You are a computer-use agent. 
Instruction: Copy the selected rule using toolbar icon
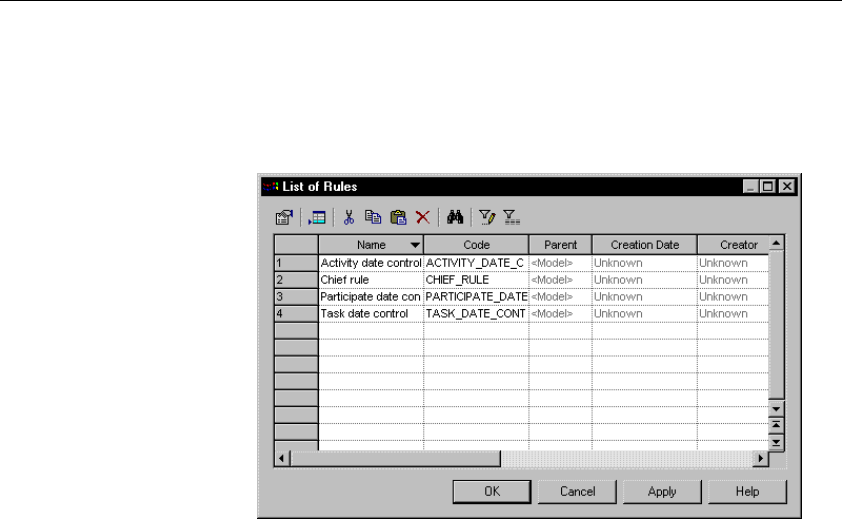tap(373, 218)
